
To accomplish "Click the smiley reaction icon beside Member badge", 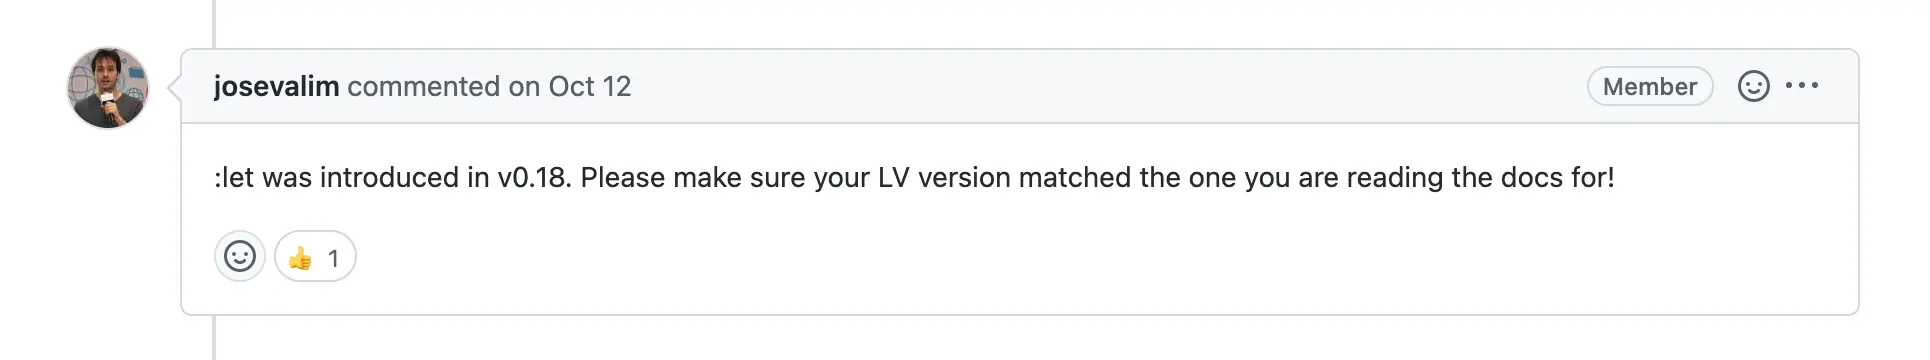I will point(1754,86).
